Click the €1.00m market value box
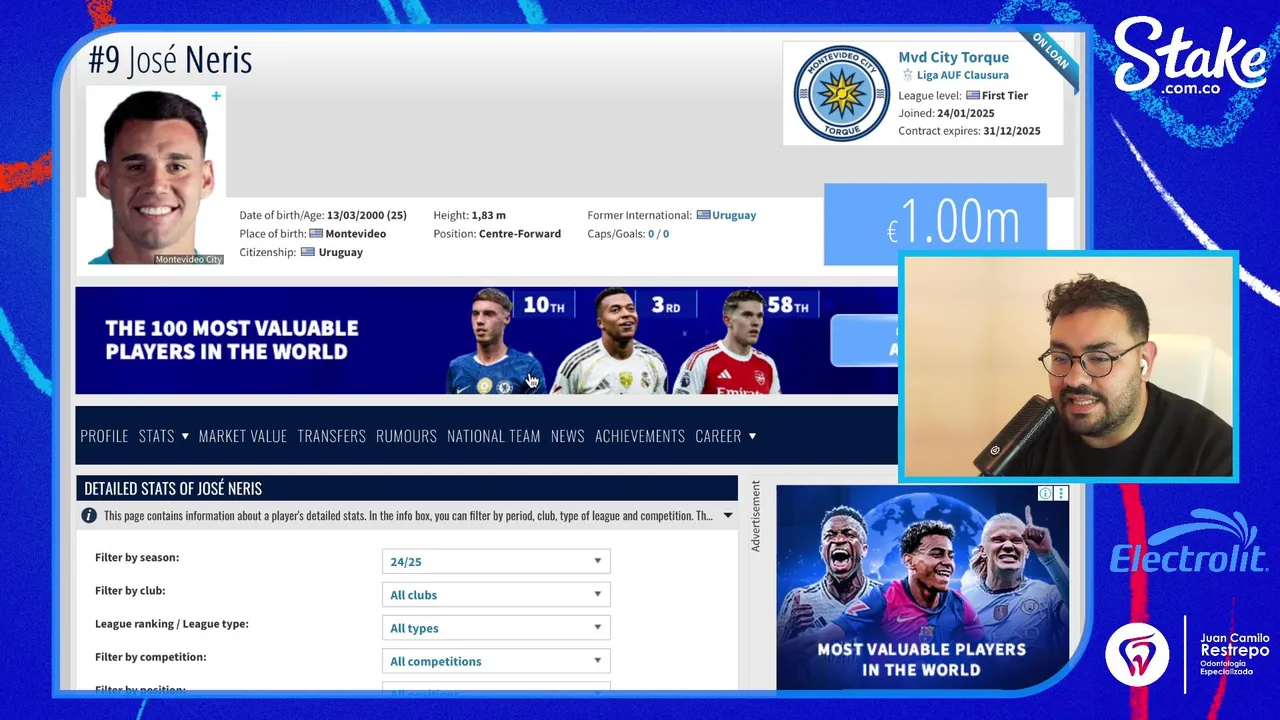Viewport: 1280px width, 720px height. pyautogui.click(x=935, y=224)
